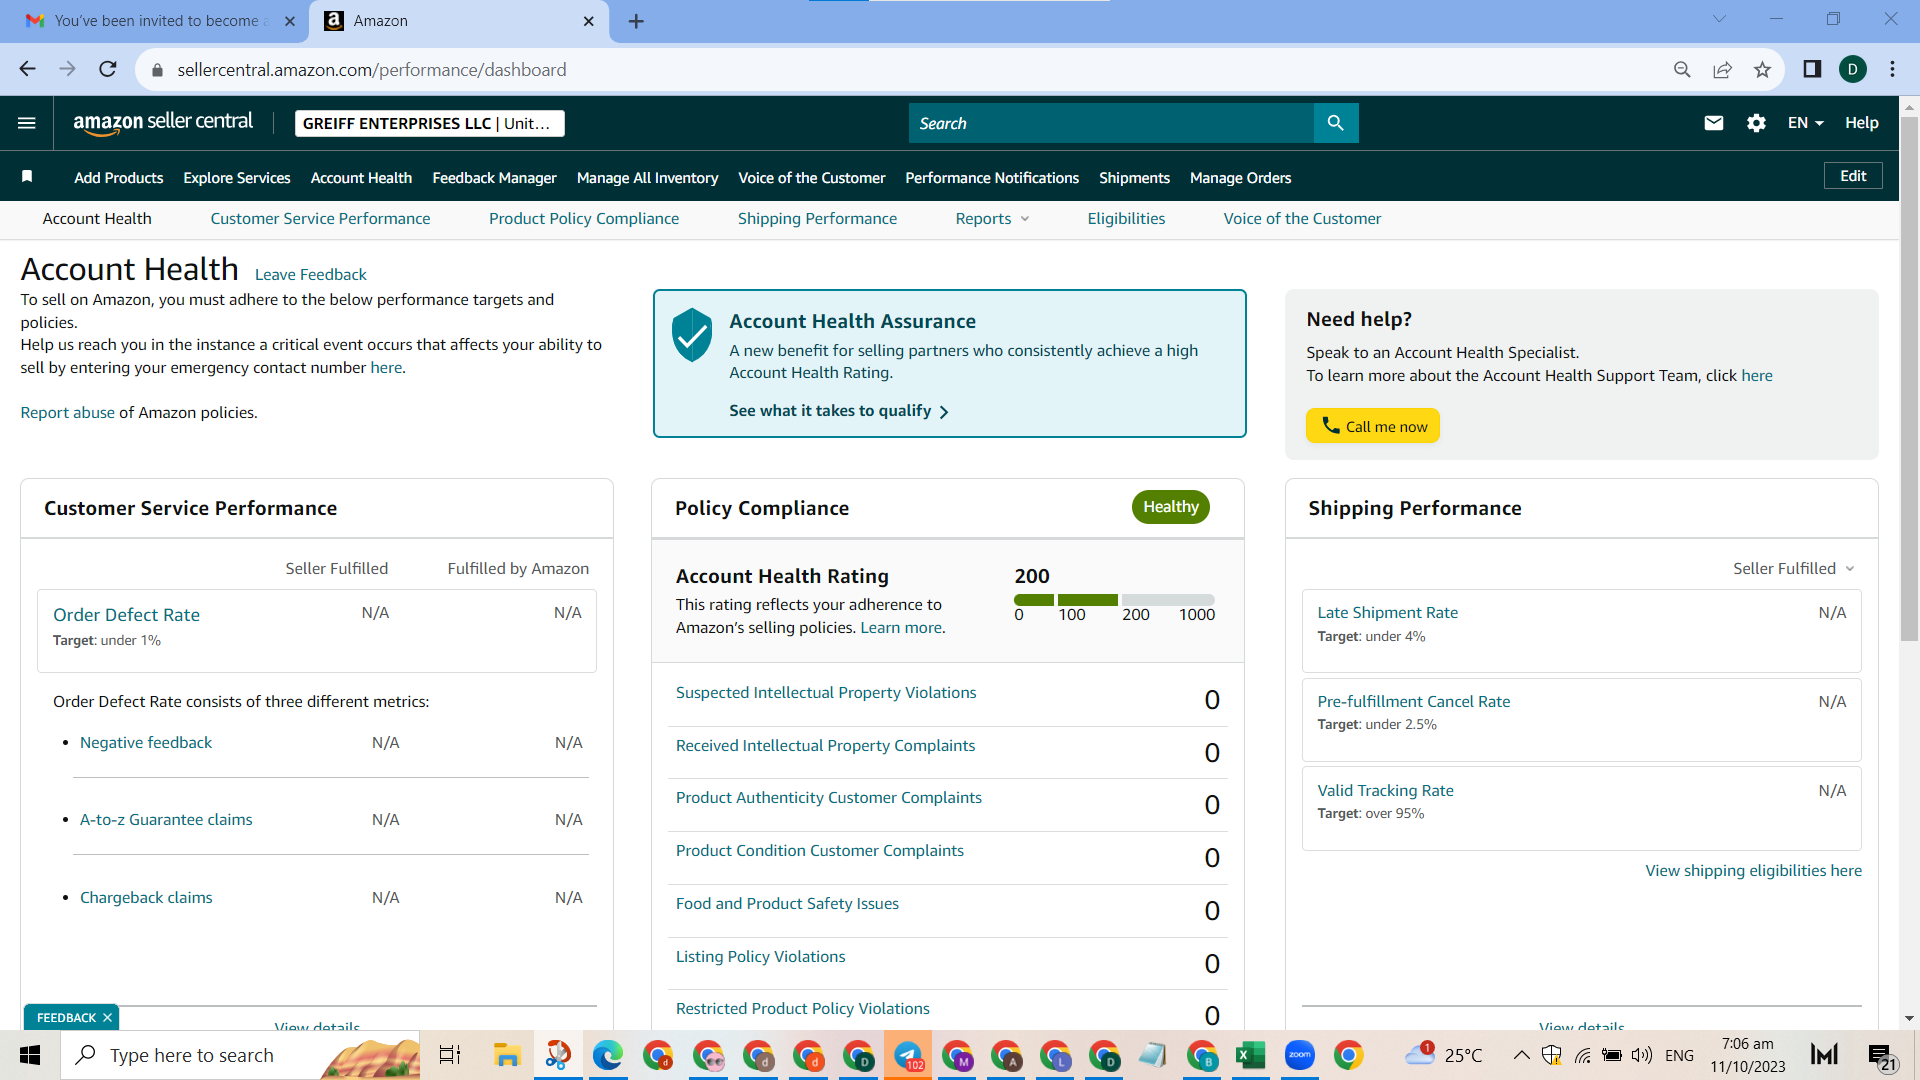
Task: Expand the Reports dropdown
Action: [992, 219]
